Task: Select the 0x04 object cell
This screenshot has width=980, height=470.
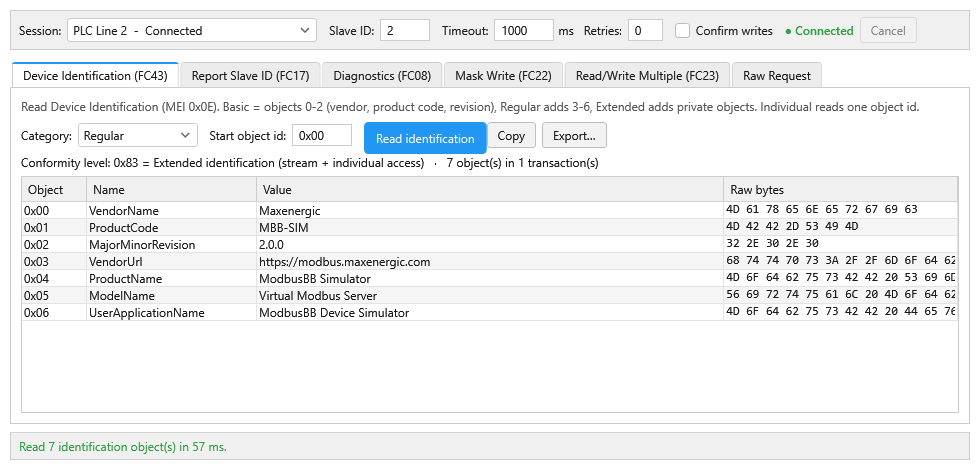Action: [54, 278]
